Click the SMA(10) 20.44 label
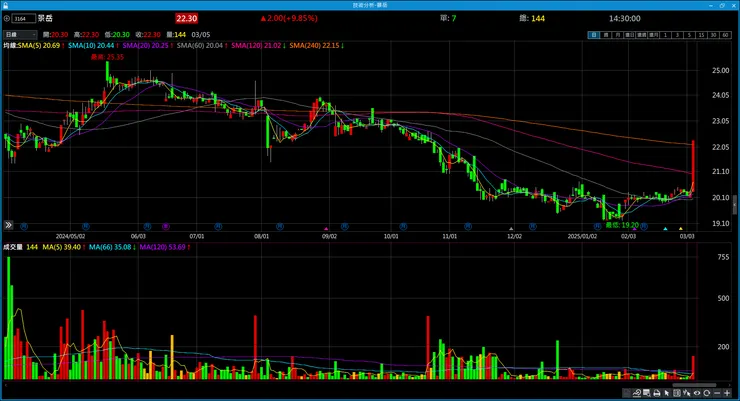 pos(91,46)
